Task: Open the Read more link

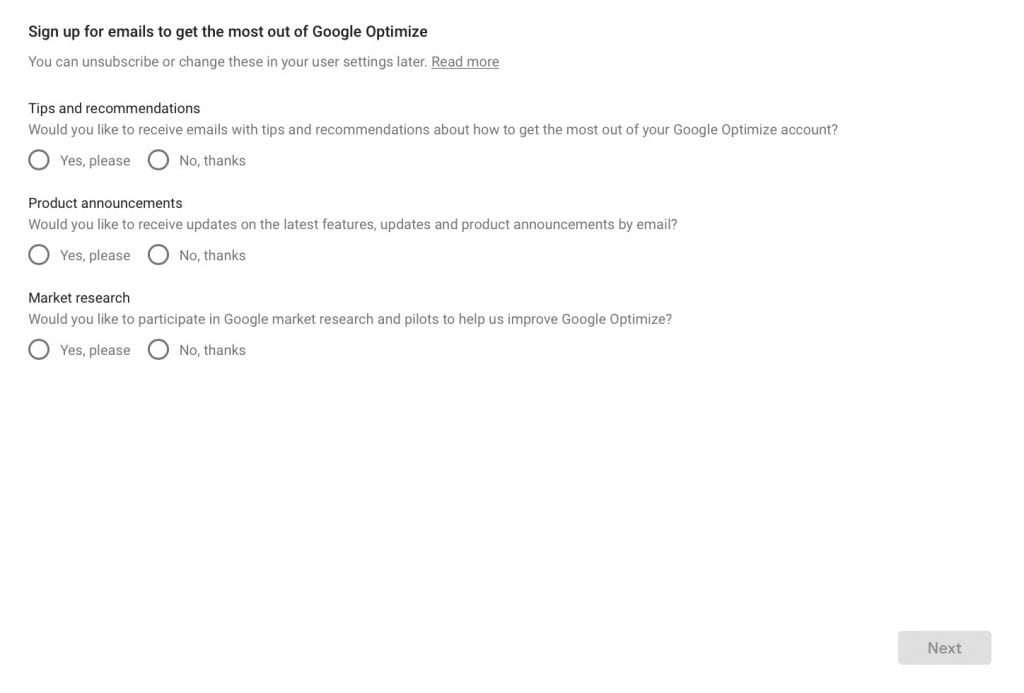Action: 464,61
